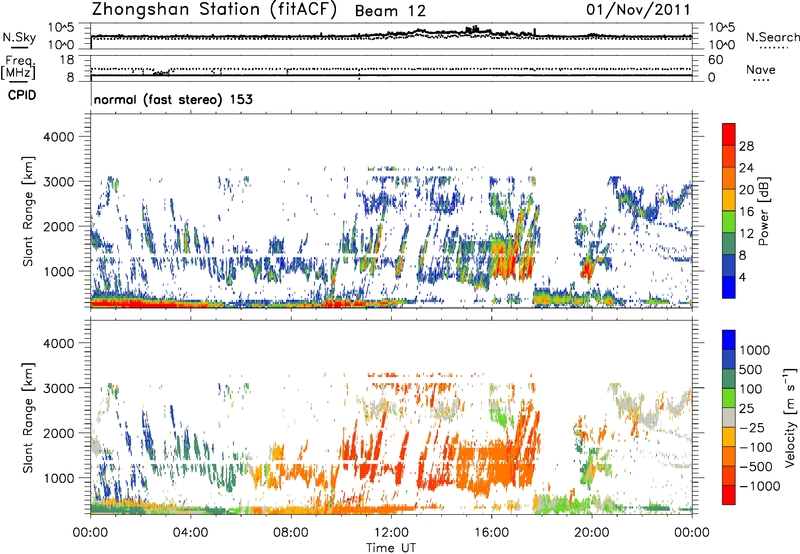Viewport: 800px width, 554px height.
Task: Click the "08:00" time tick label
Action: (291, 533)
